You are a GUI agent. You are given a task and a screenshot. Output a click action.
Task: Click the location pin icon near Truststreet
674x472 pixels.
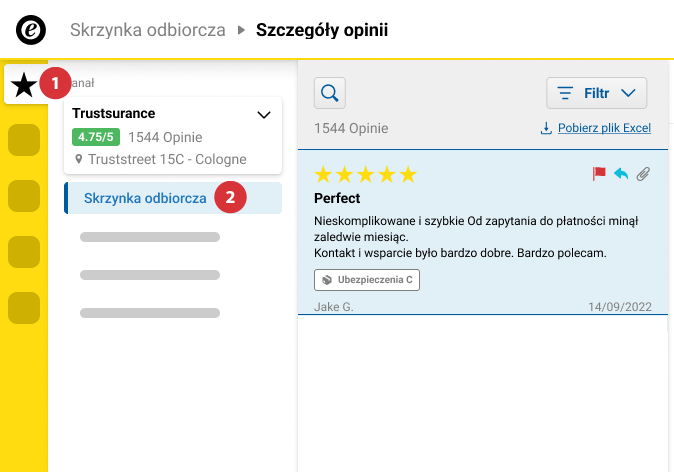(x=78, y=159)
